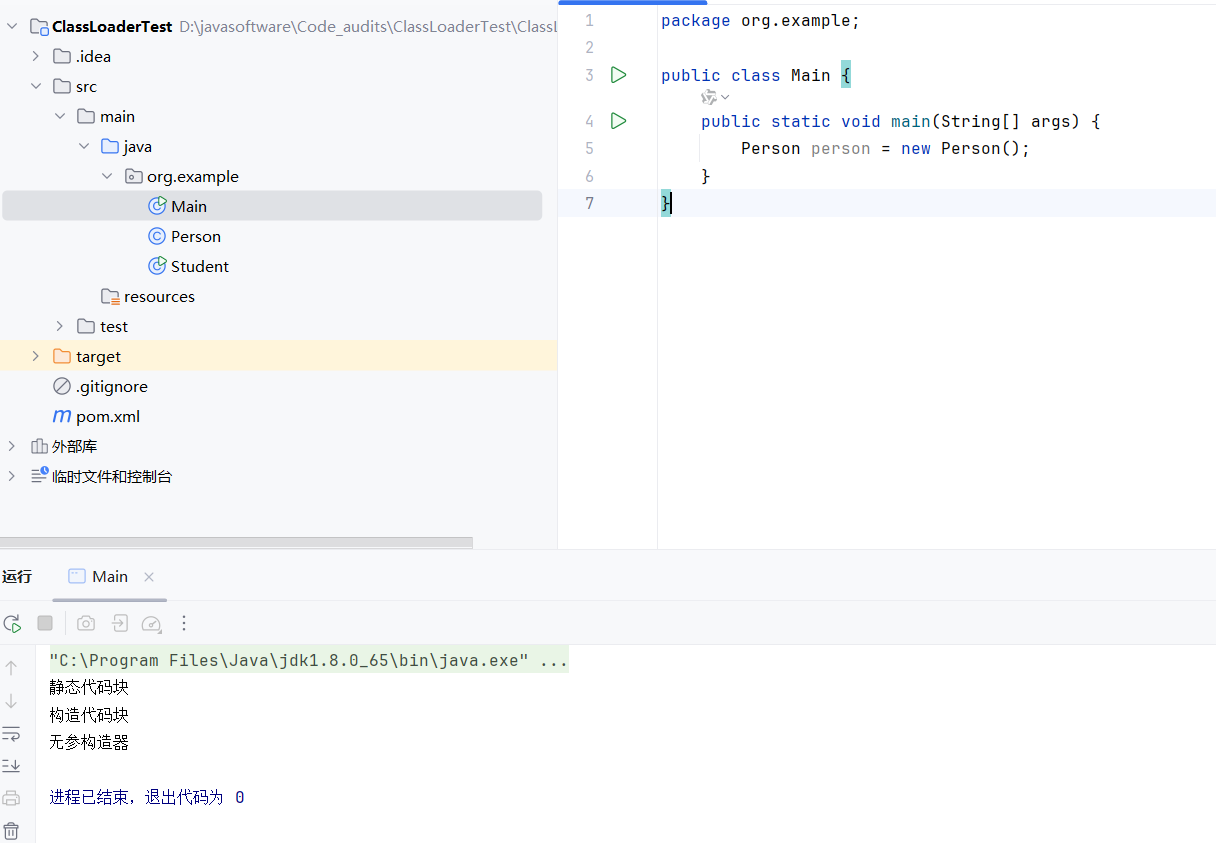Image resolution: width=1217 pixels, height=843 pixels.
Task: Toggle scroll to end of console
Action: coord(11,766)
